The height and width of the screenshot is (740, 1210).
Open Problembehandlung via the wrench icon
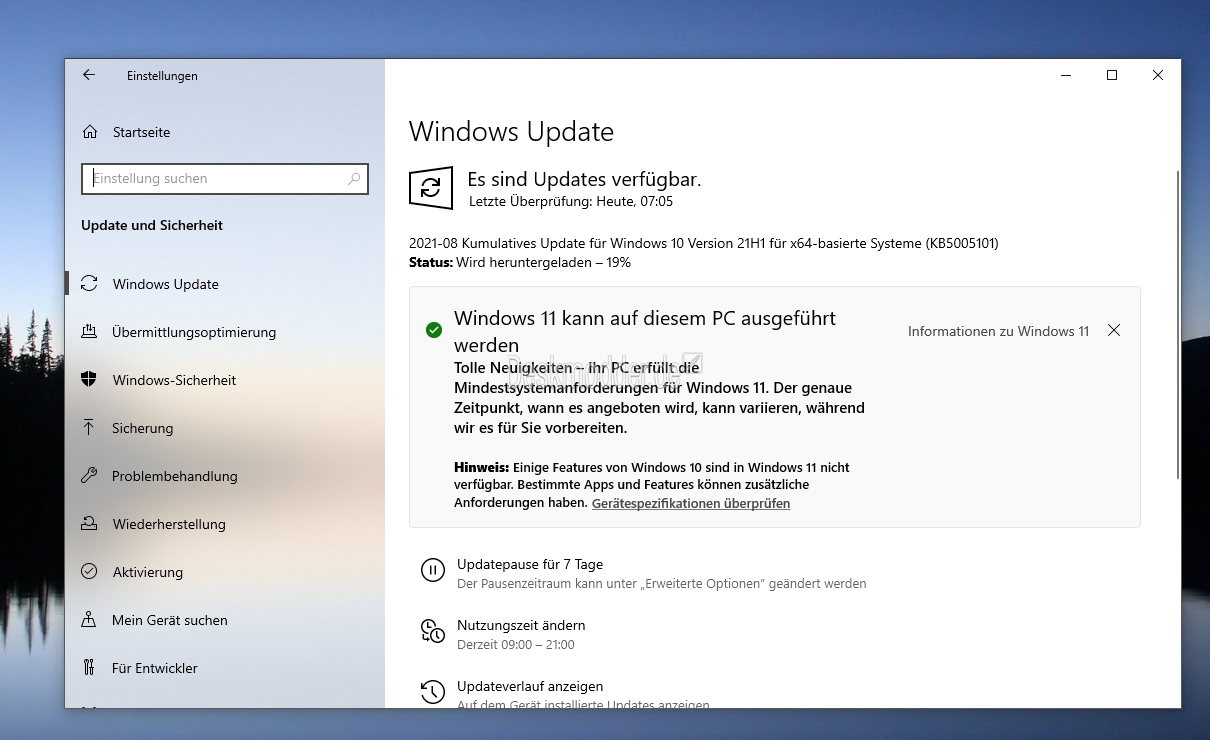click(89, 476)
